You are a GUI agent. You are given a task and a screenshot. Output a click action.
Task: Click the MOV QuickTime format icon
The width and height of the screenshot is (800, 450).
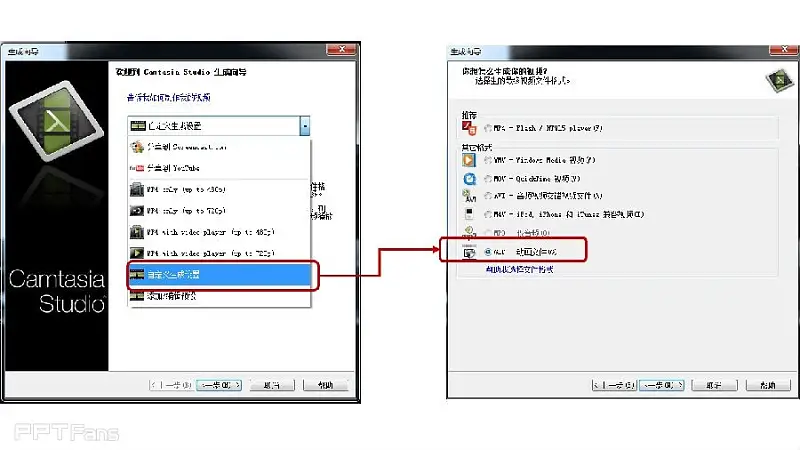coord(469,179)
